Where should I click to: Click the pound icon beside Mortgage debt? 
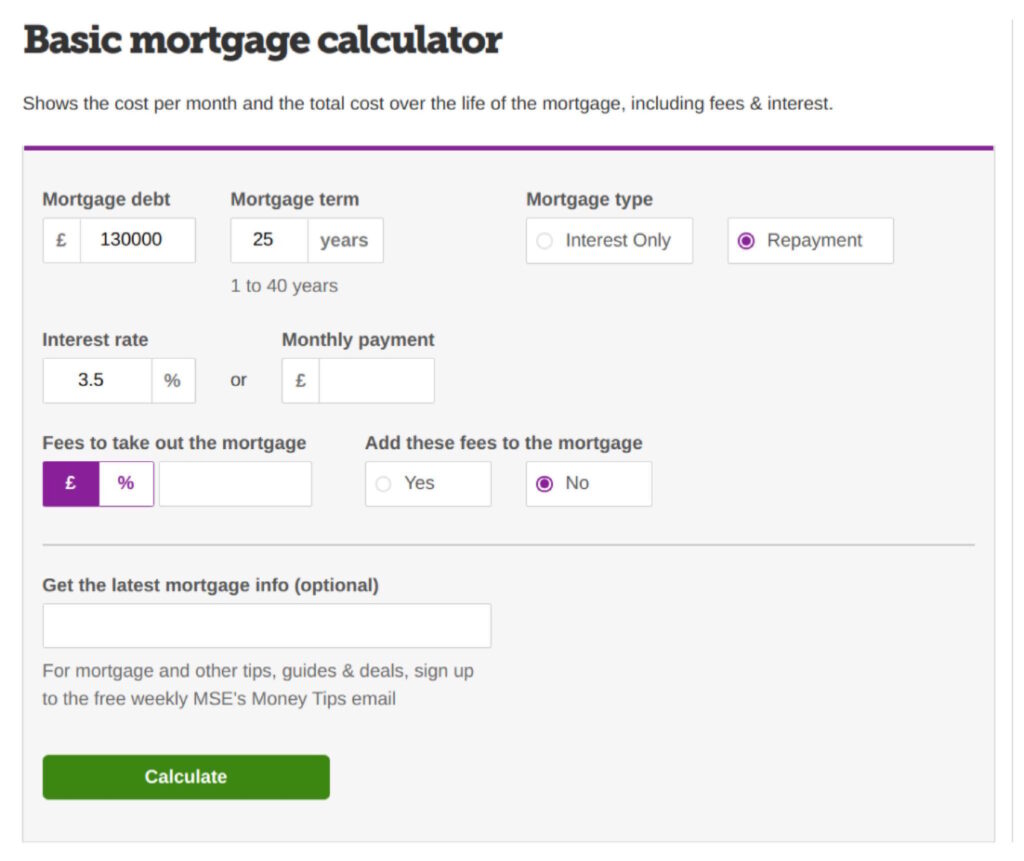(61, 240)
